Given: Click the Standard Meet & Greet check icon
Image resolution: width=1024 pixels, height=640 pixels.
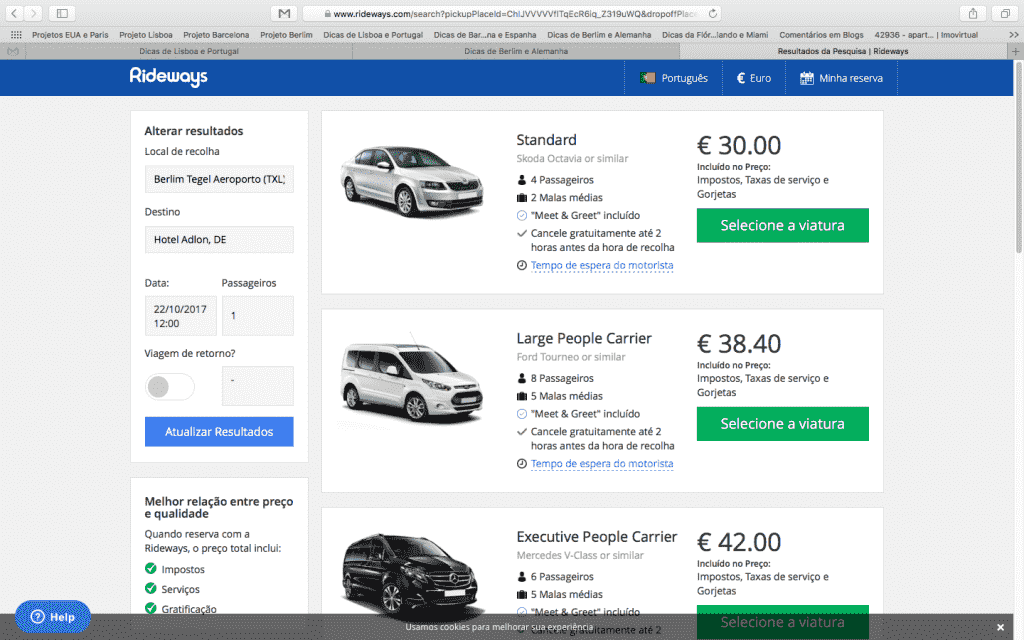Looking at the screenshot, I should [x=522, y=216].
